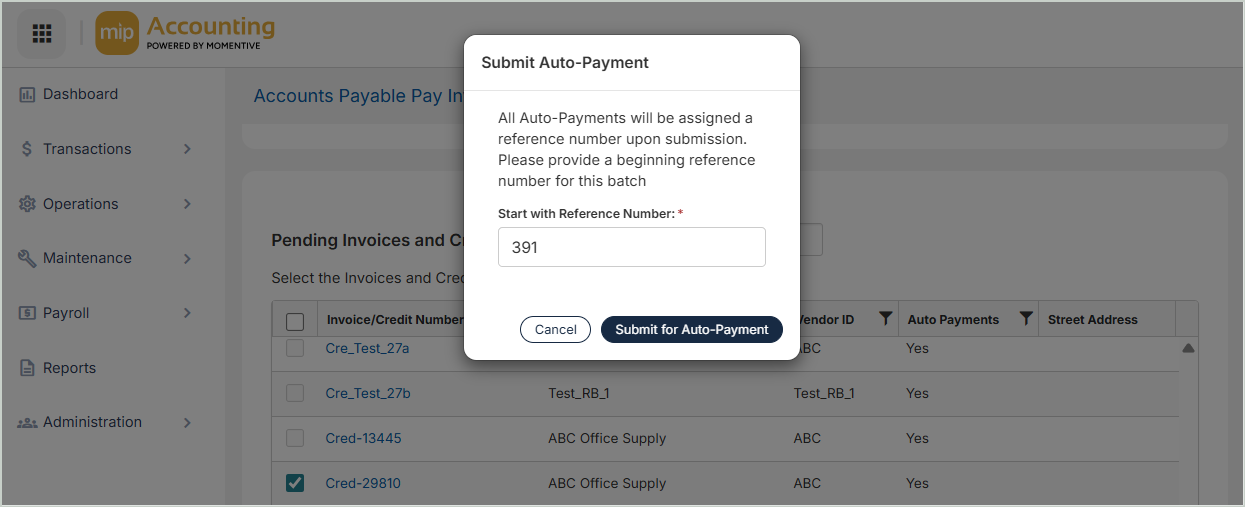Image resolution: width=1245 pixels, height=507 pixels.
Task: Uncheck the Cred-29810 row checkbox
Action: tap(295, 483)
